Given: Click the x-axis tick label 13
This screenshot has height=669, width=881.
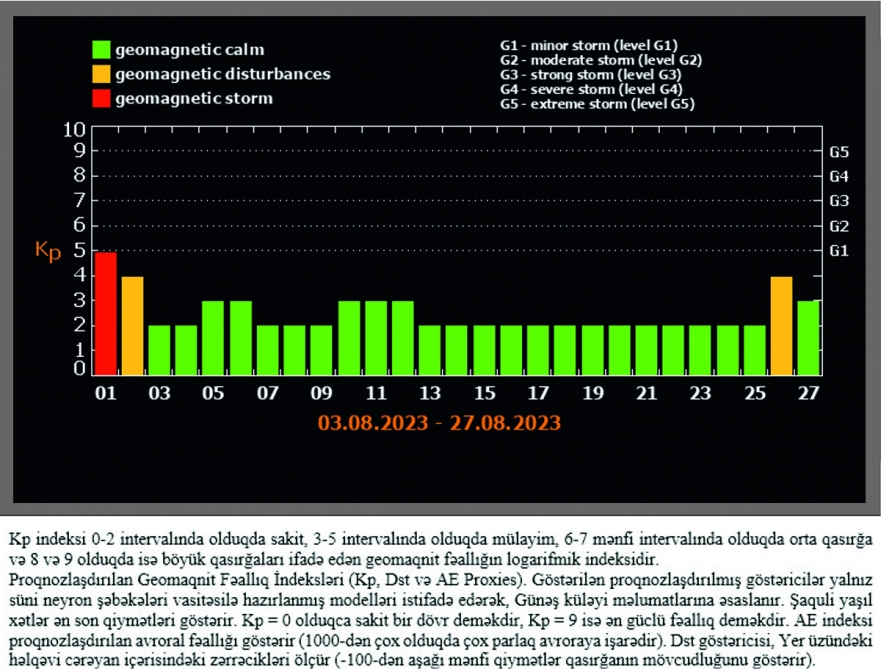Looking at the screenshot, I should tap(430, 393).
